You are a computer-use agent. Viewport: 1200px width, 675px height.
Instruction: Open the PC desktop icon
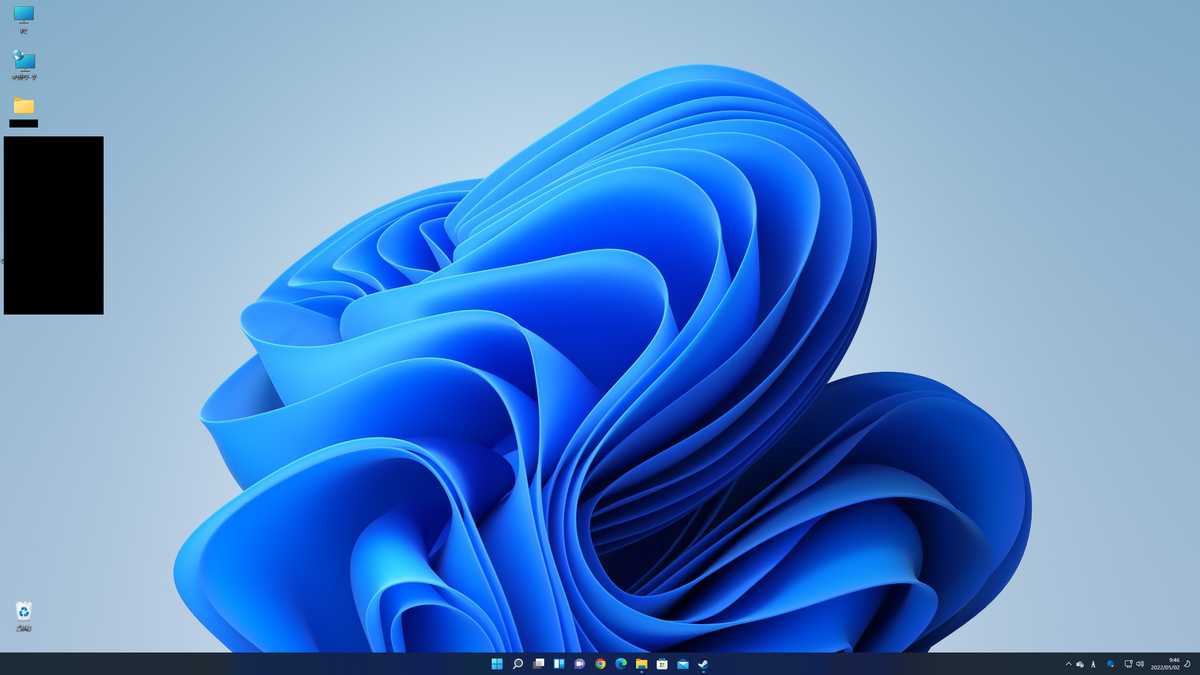coord(24,18)
